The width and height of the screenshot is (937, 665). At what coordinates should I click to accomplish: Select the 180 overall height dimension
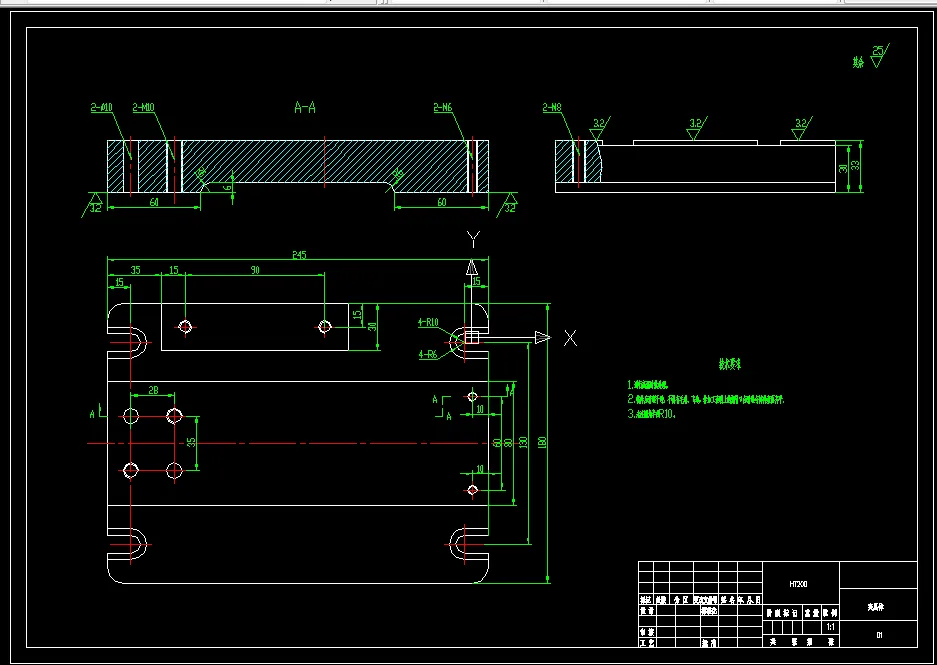[543, 443]
